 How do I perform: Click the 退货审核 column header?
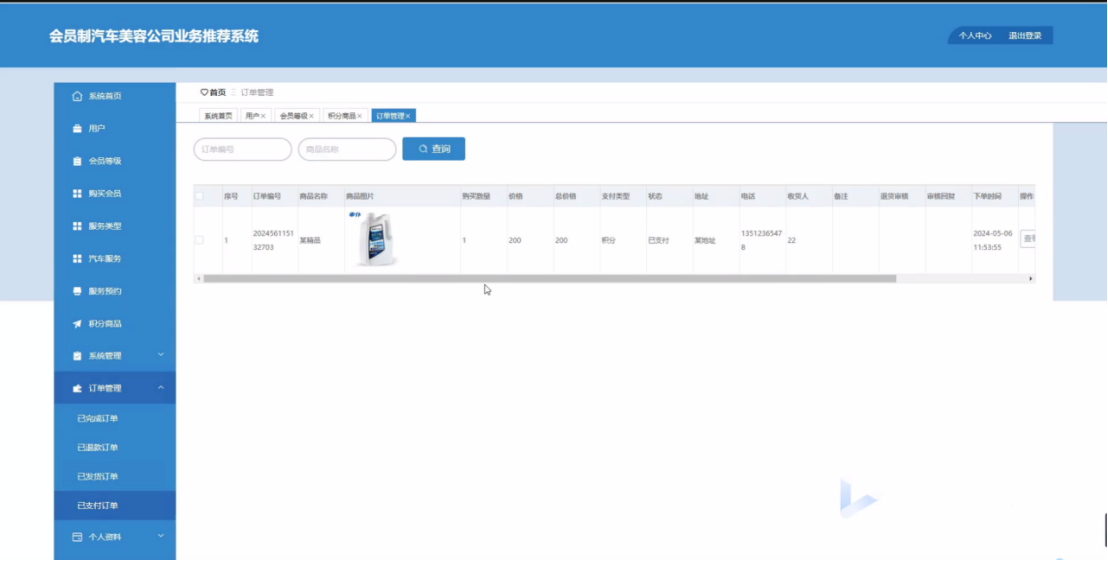click(894, 196)
